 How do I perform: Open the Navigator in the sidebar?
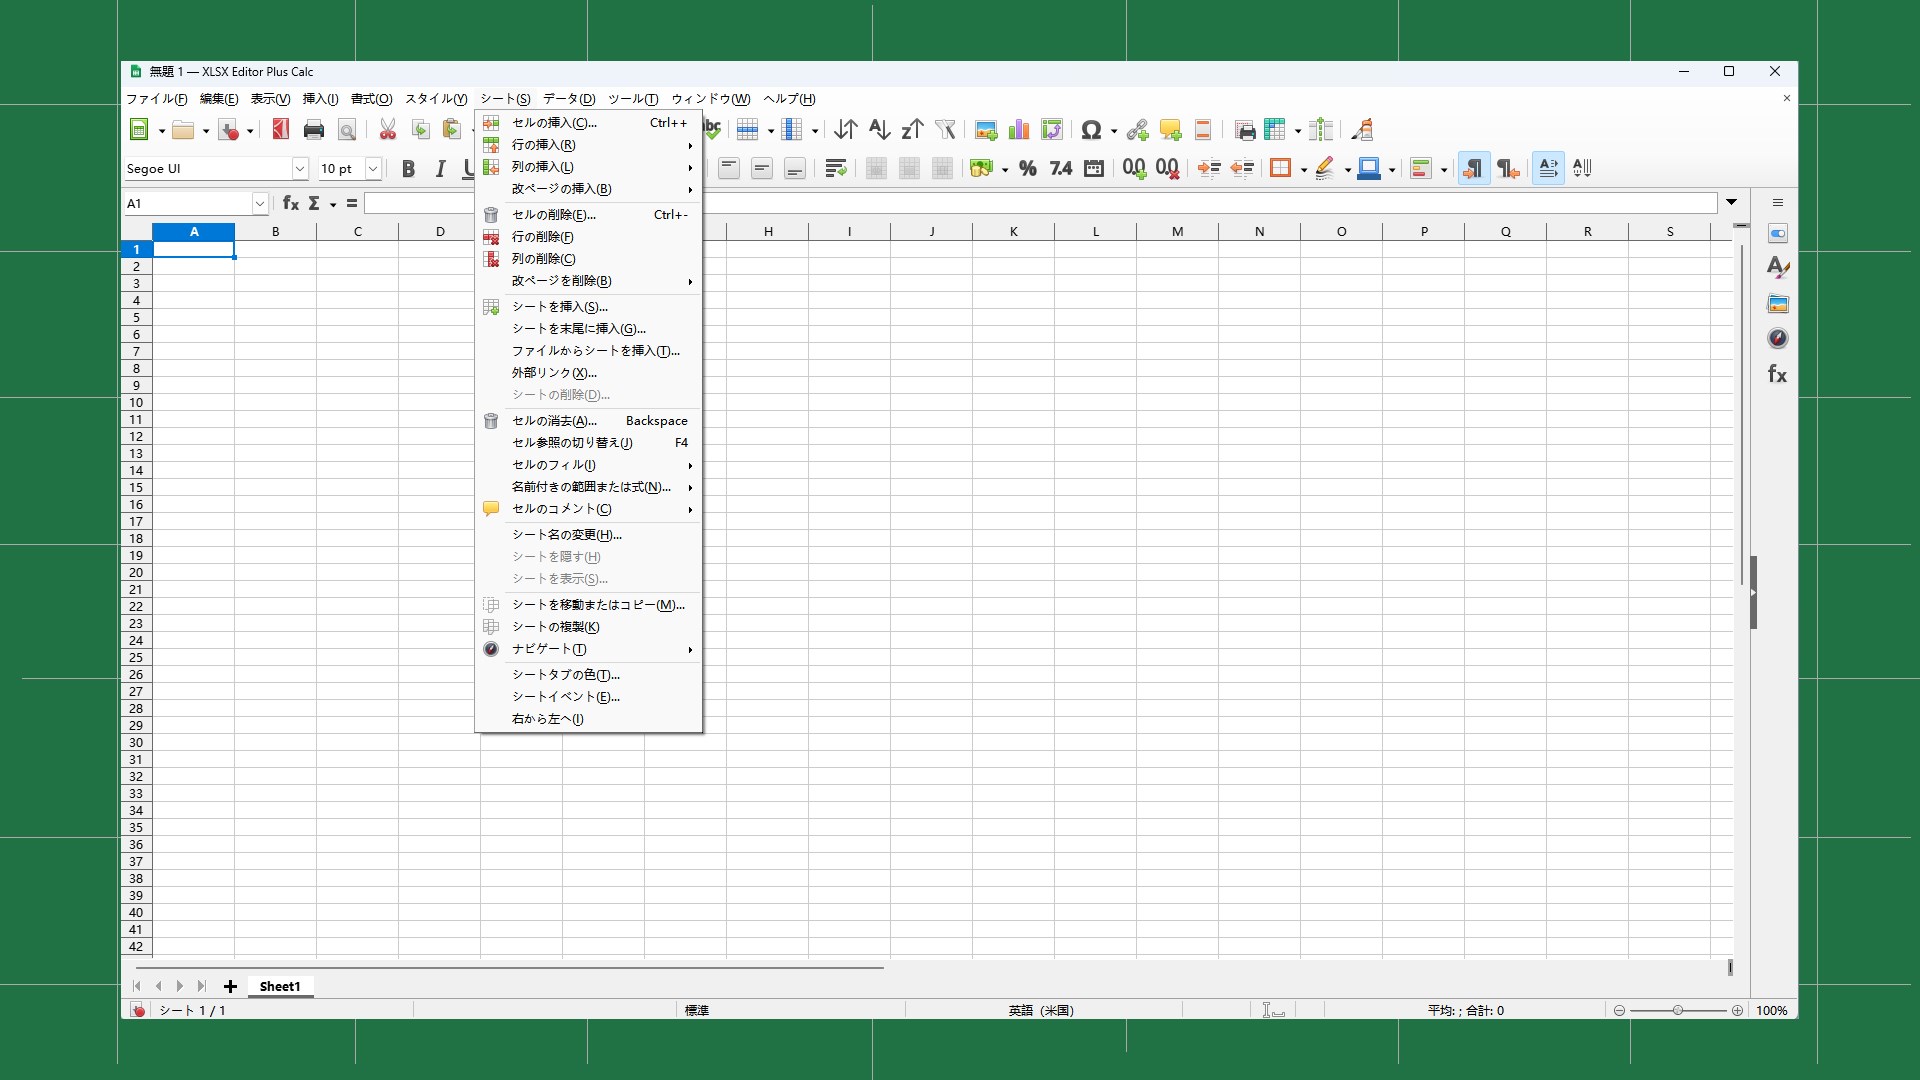pos(1778,338)
